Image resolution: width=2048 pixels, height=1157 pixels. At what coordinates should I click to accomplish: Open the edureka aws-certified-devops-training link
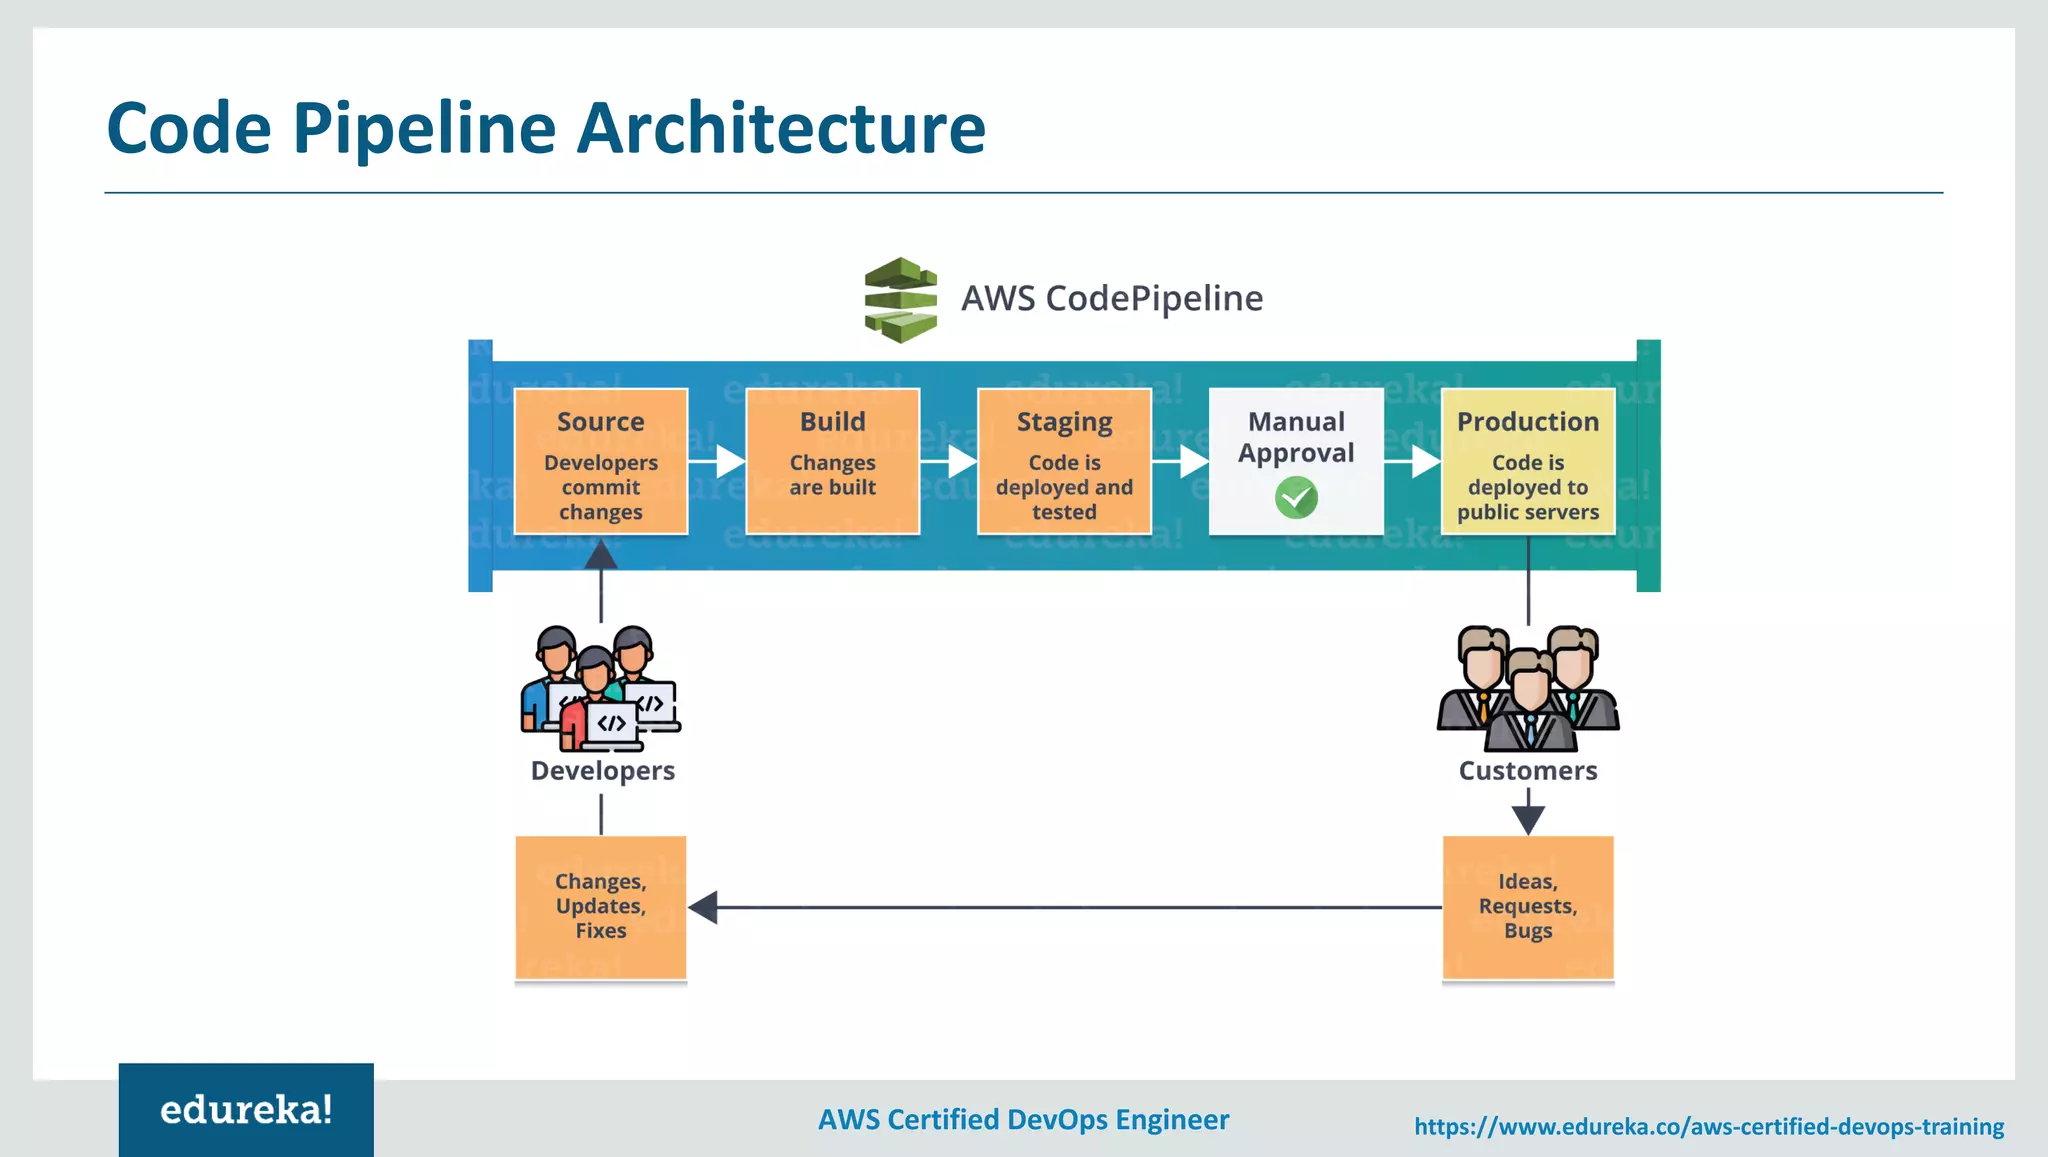[x=1709, y=1127]
